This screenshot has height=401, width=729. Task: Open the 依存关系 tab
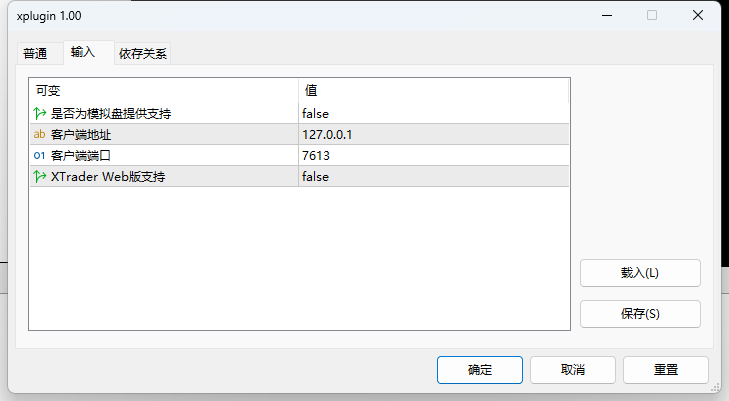point(142,54)
